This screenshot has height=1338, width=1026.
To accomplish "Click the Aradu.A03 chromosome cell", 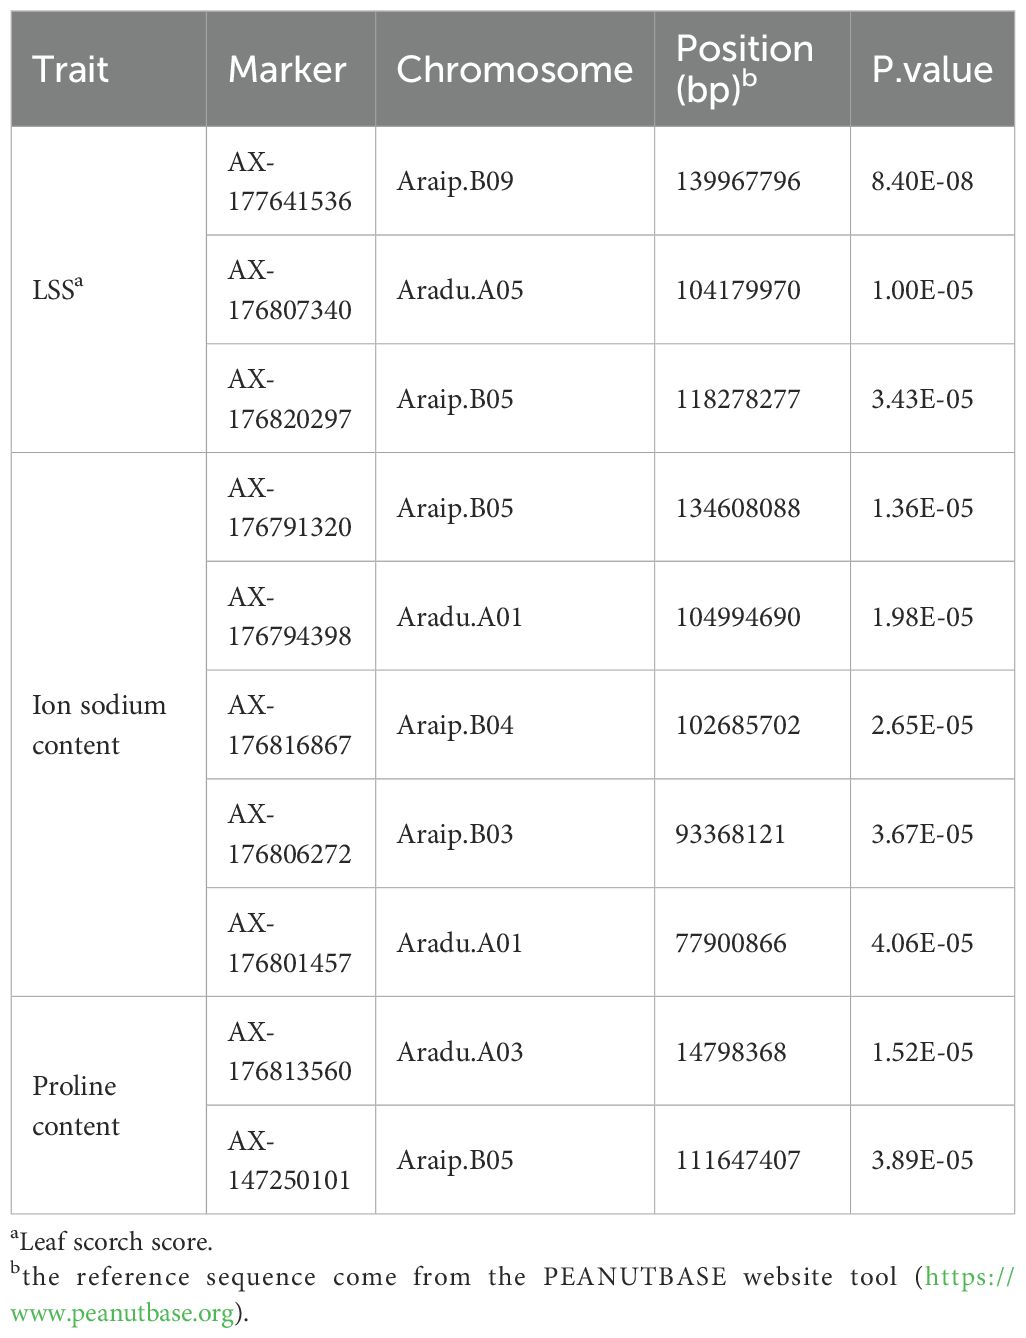I will (x=460, y=1052).
